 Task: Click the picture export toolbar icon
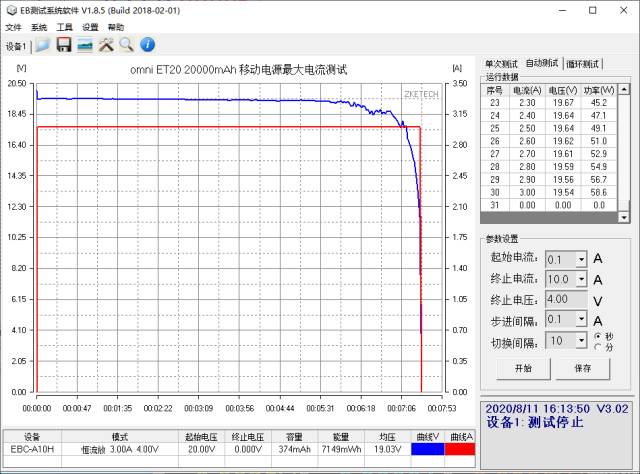[85, 45]
